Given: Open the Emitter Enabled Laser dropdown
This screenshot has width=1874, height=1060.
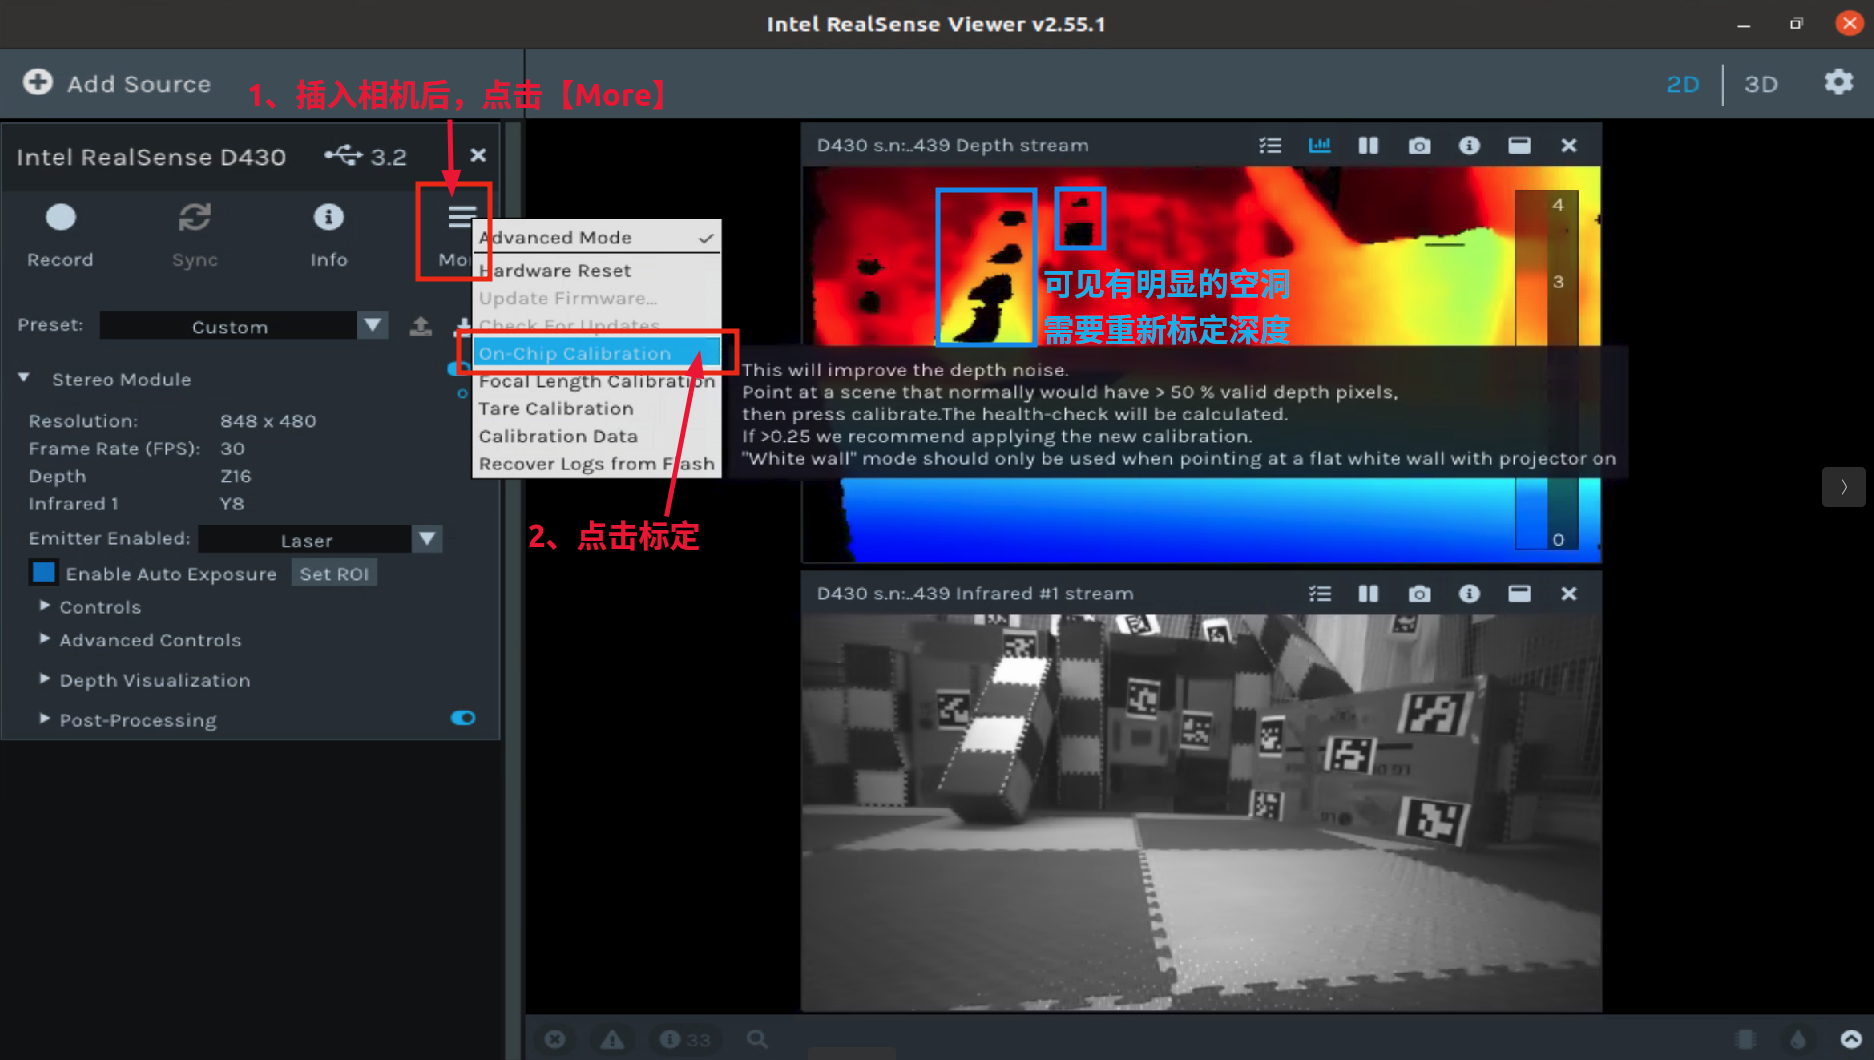Looking at the screenshot, I should coord(427,538).
